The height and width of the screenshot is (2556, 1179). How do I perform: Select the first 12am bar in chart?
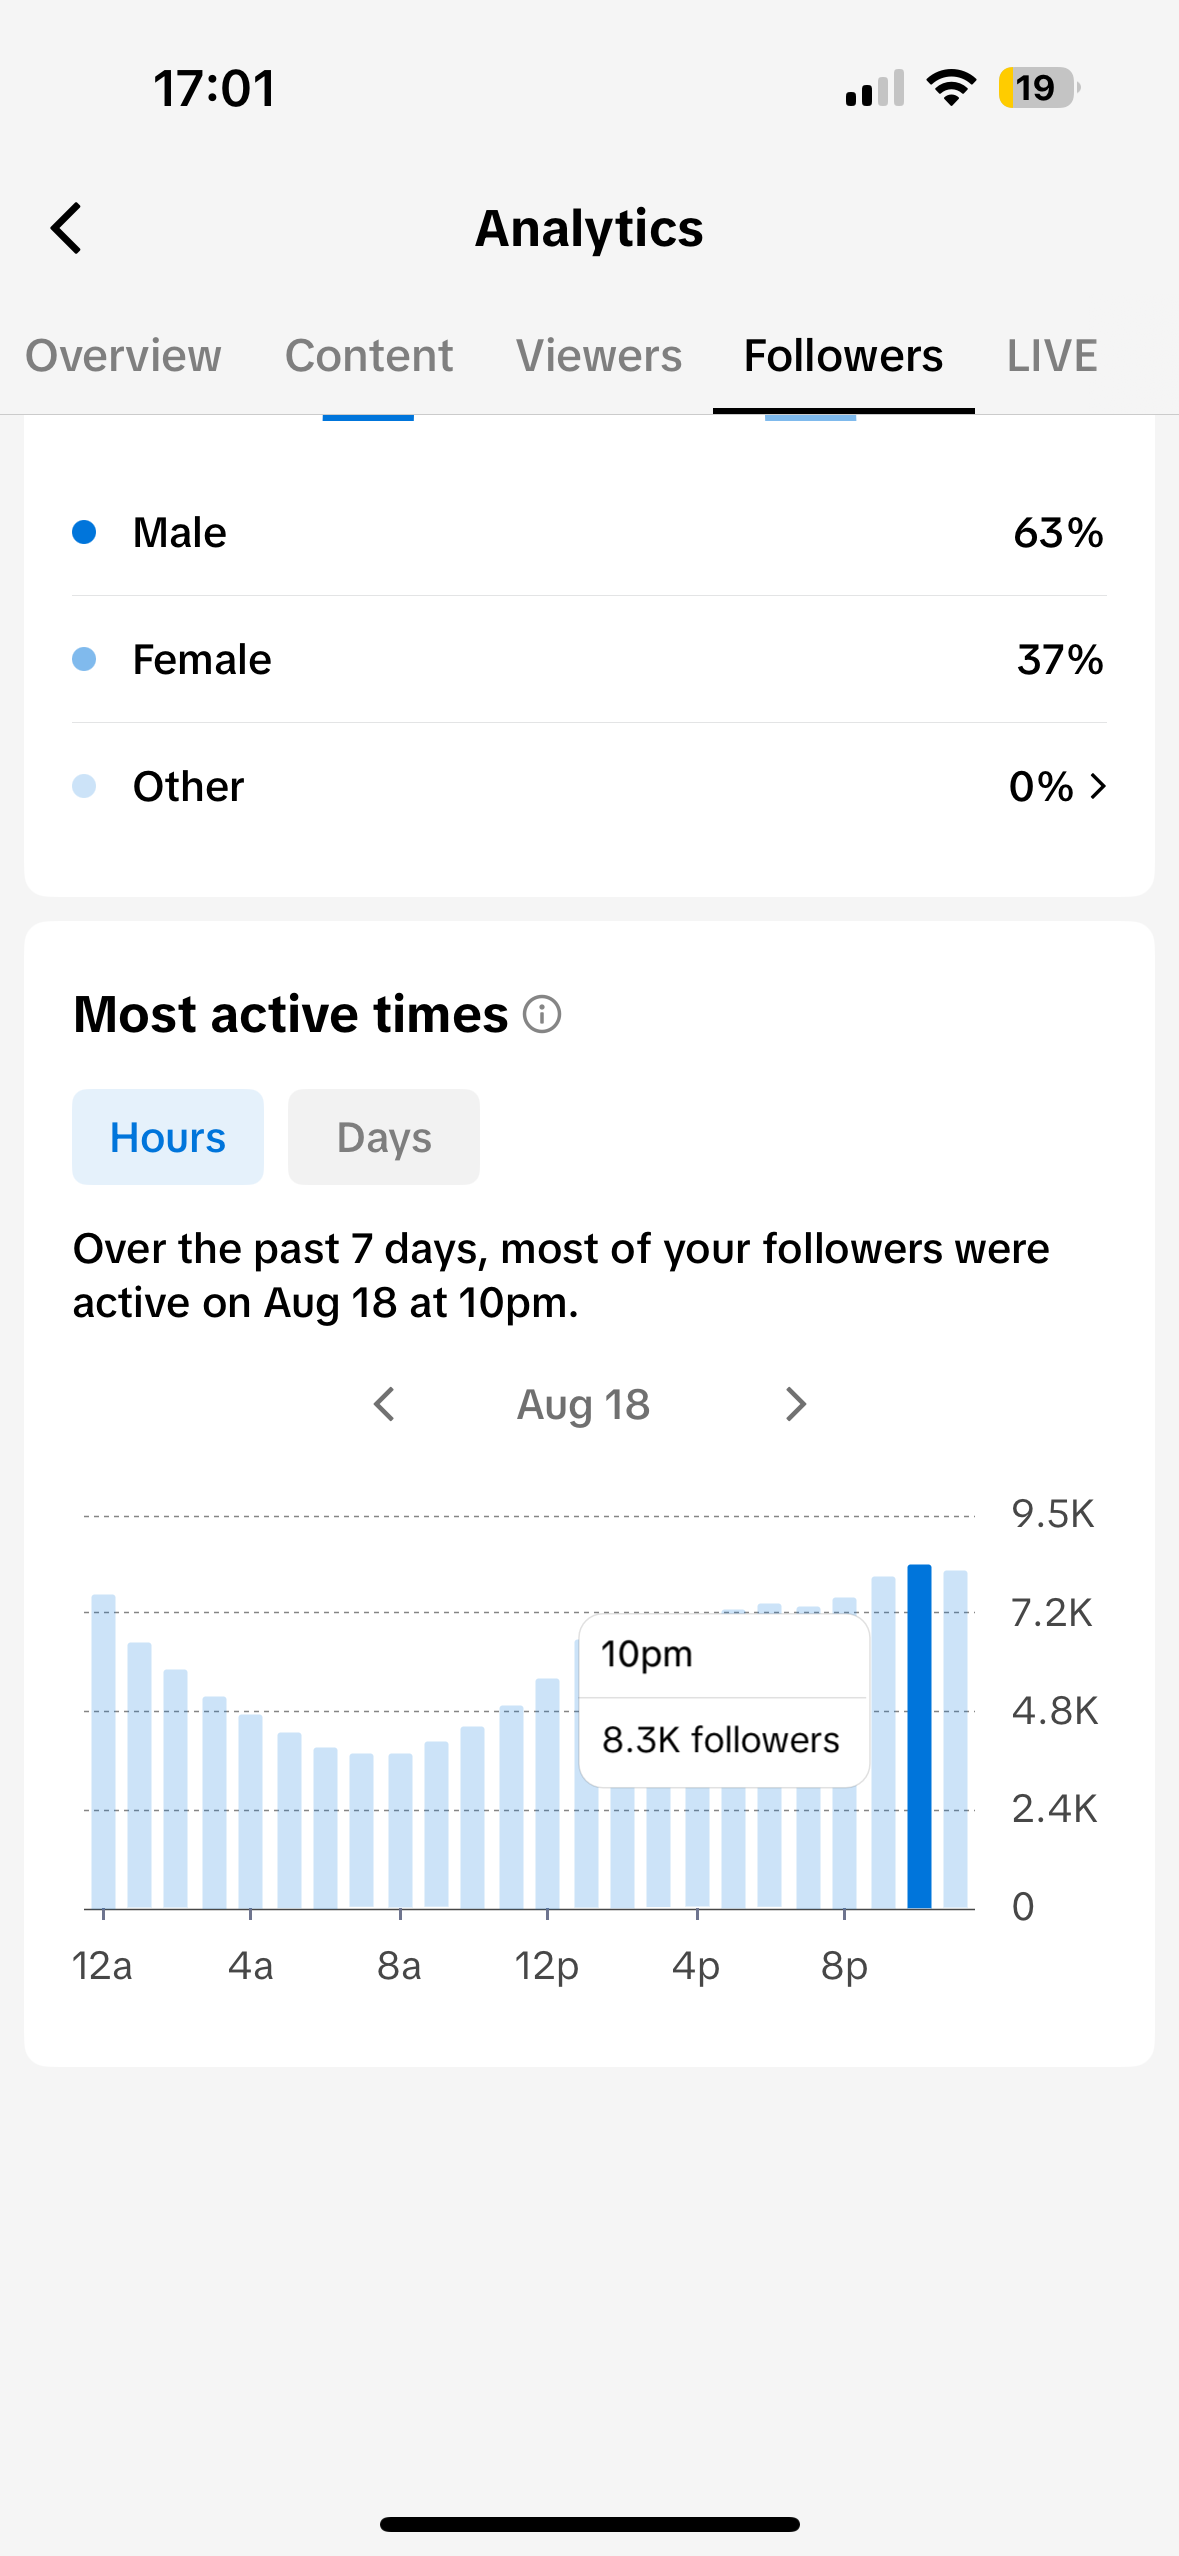coord(103,1751)
